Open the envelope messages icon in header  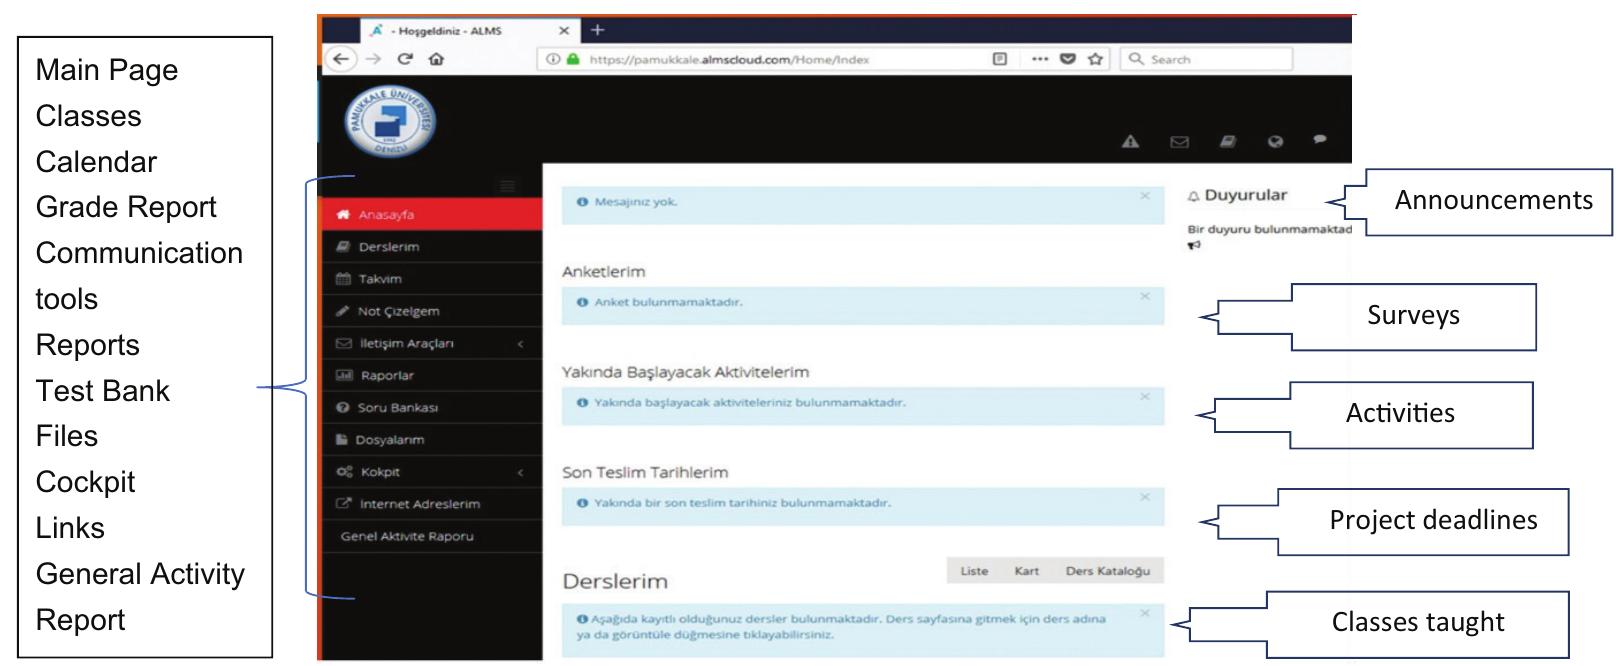tap(1180, 142)
